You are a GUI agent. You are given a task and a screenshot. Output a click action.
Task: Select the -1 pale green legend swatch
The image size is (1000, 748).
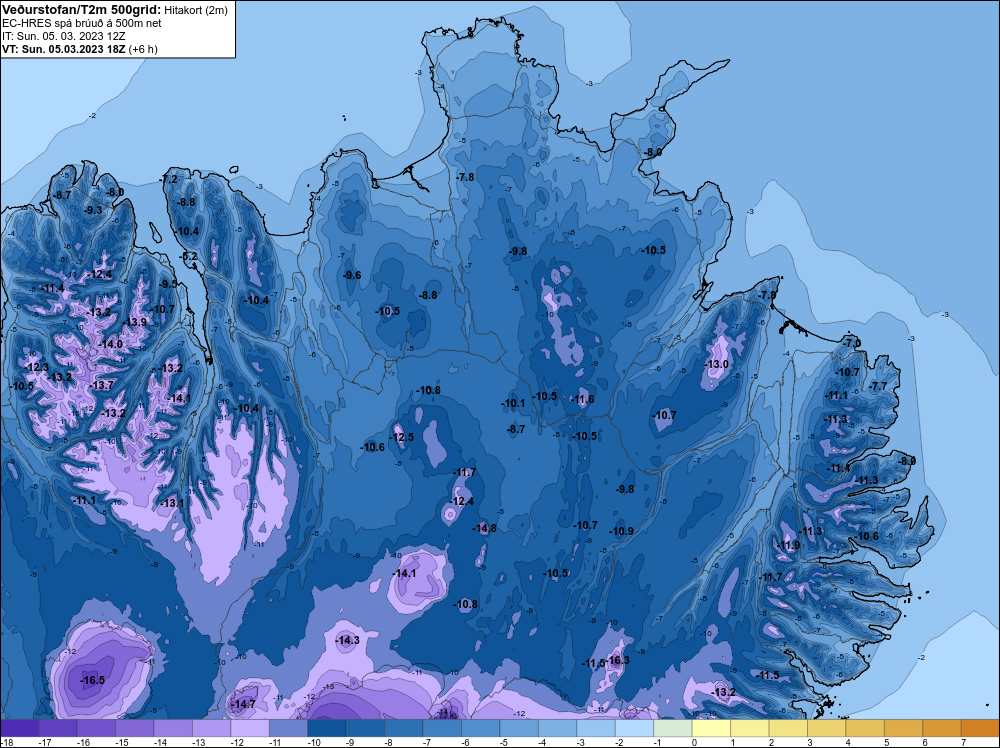point(672,728)
